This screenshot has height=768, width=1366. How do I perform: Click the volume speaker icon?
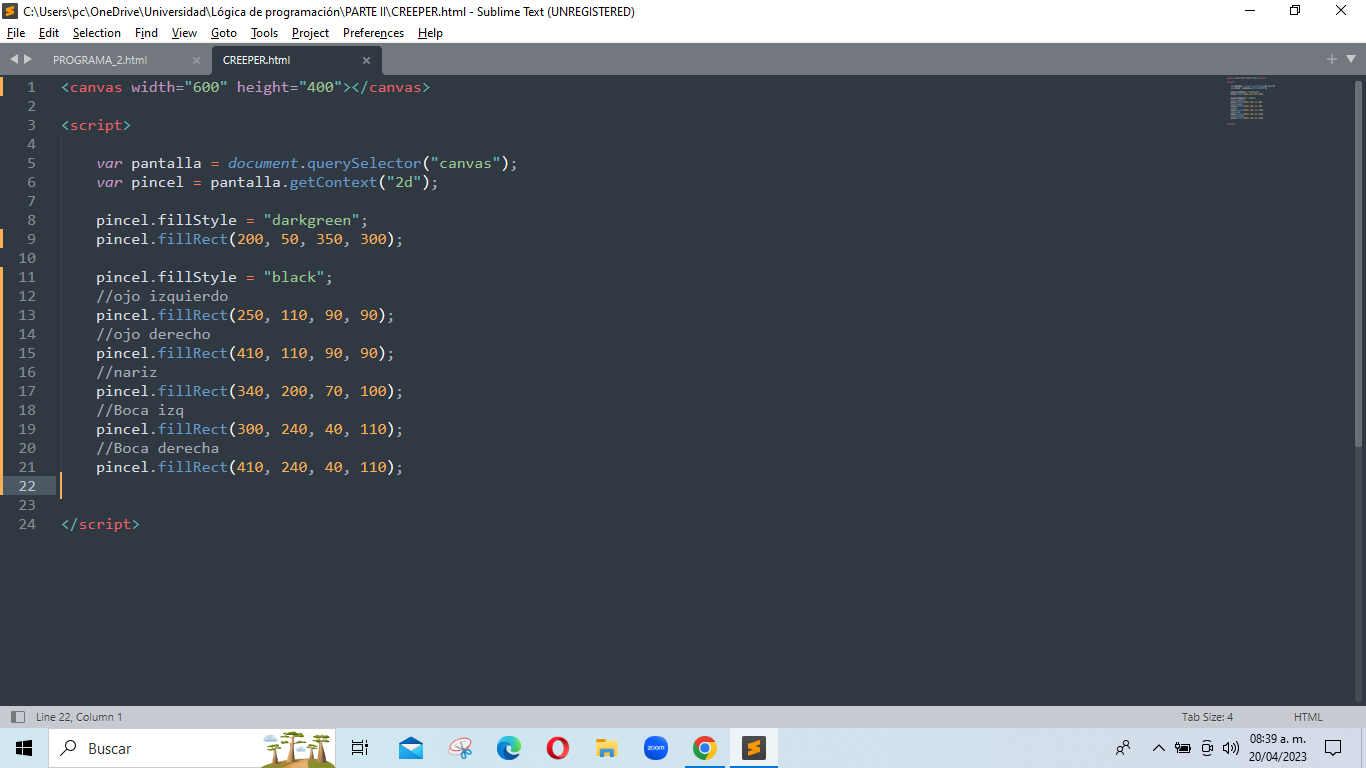1231,748
